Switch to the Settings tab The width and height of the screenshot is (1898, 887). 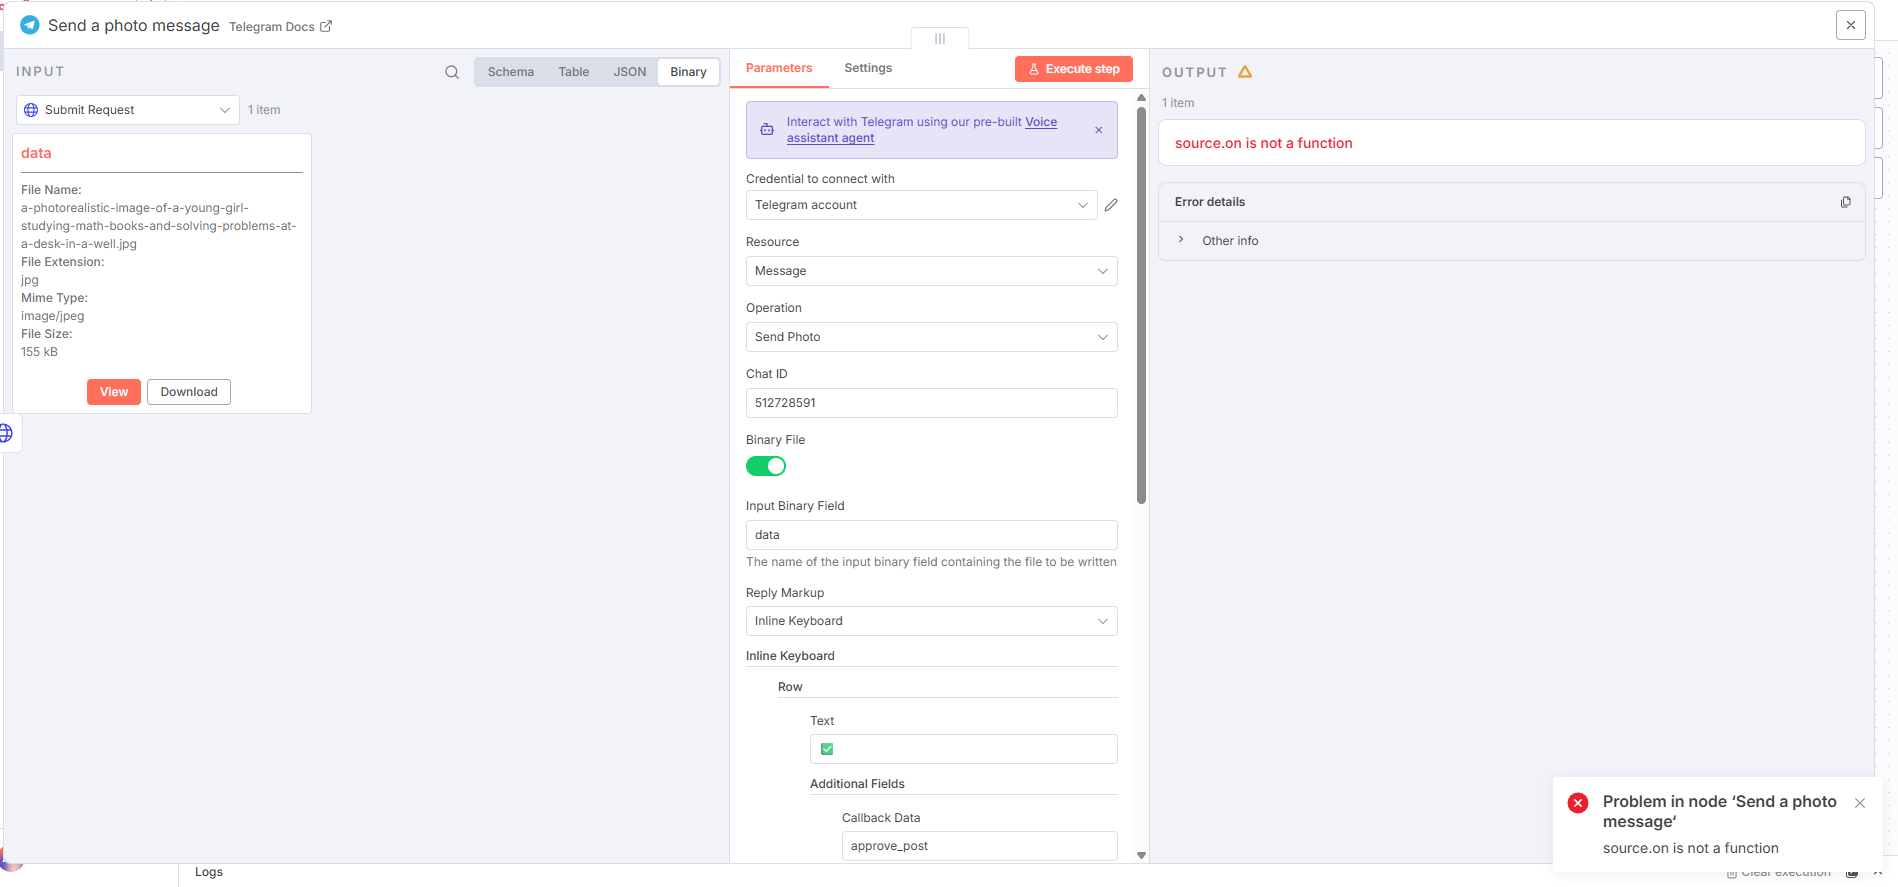tap(868, 68)
